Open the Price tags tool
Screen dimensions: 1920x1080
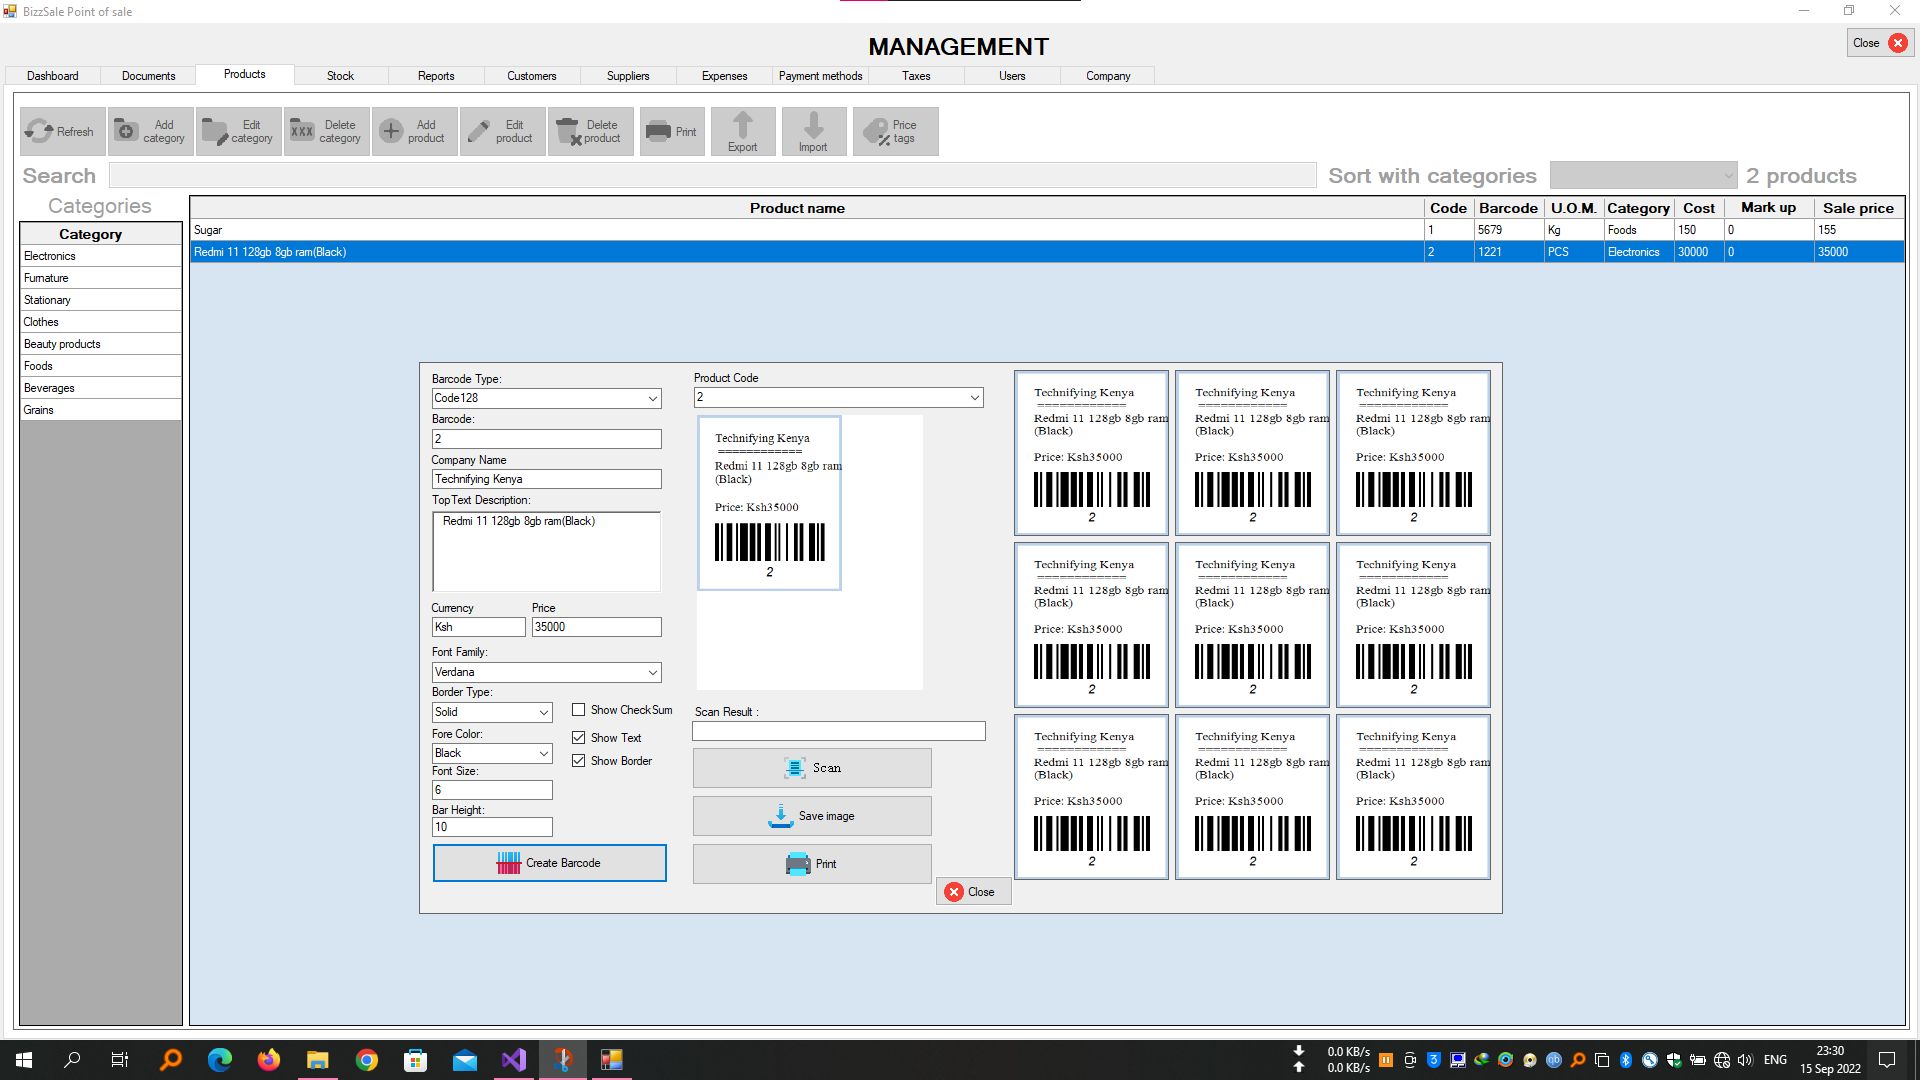(895, 131)
